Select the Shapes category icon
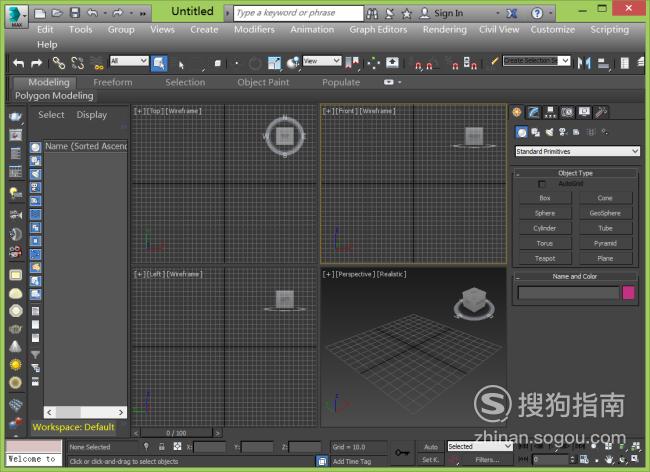Image resolution: width=650 pixels, height=472 pixels. point(536,132)
